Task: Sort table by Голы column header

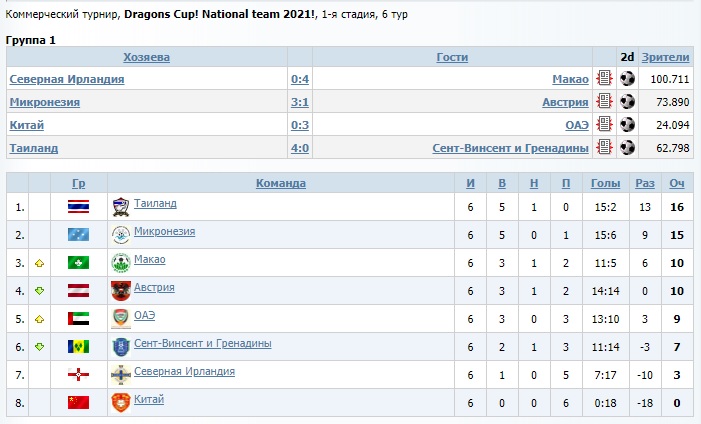Action: coord(606,183)
